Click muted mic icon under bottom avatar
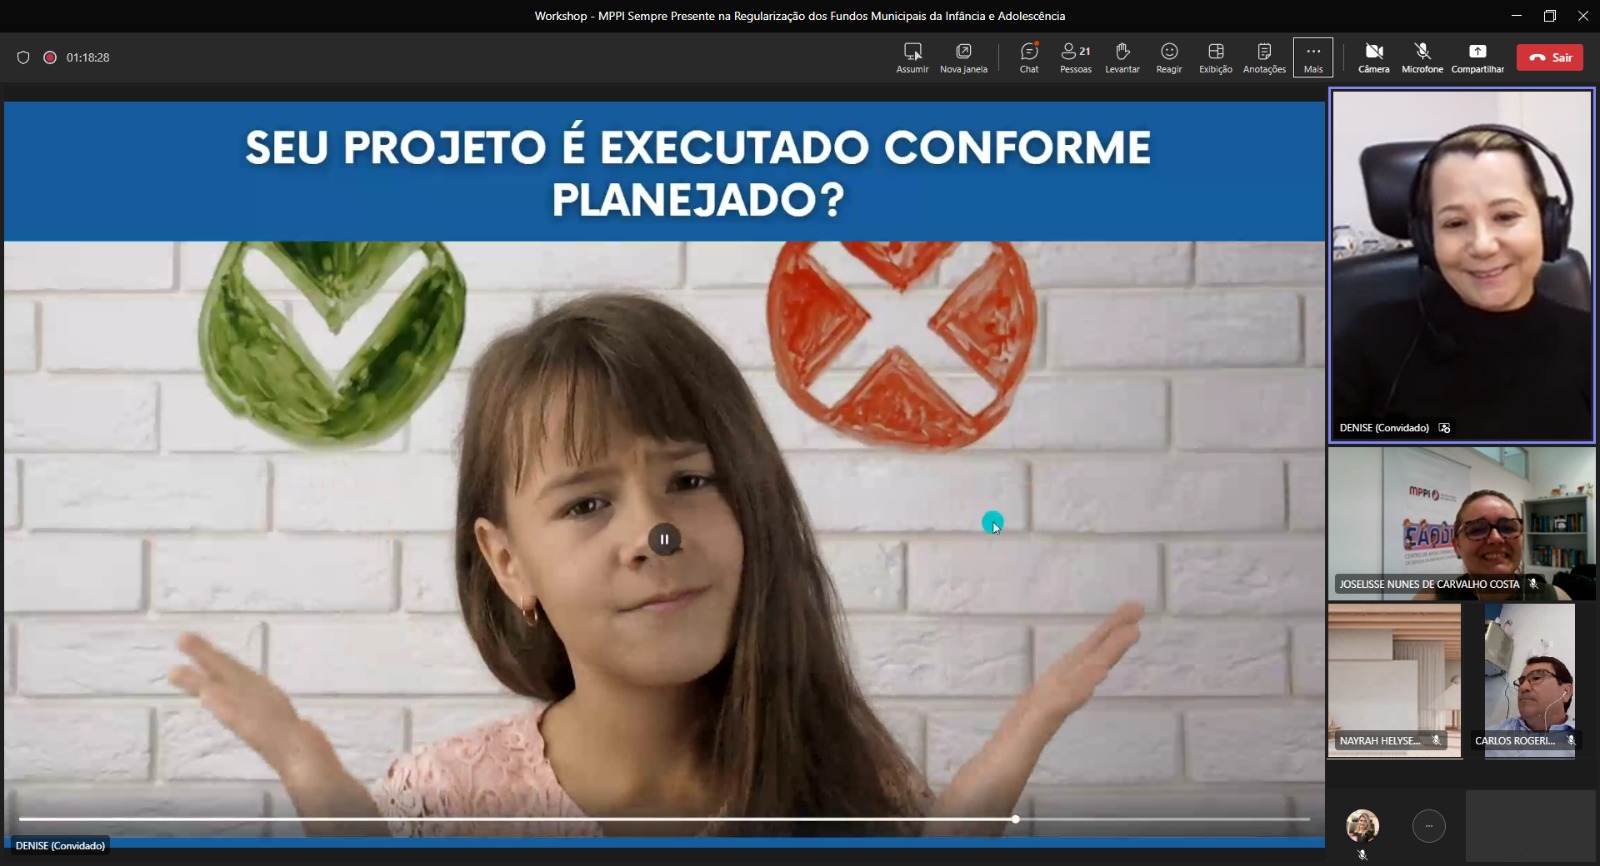Screen dimensions: 1600x866 point(1362,855)
